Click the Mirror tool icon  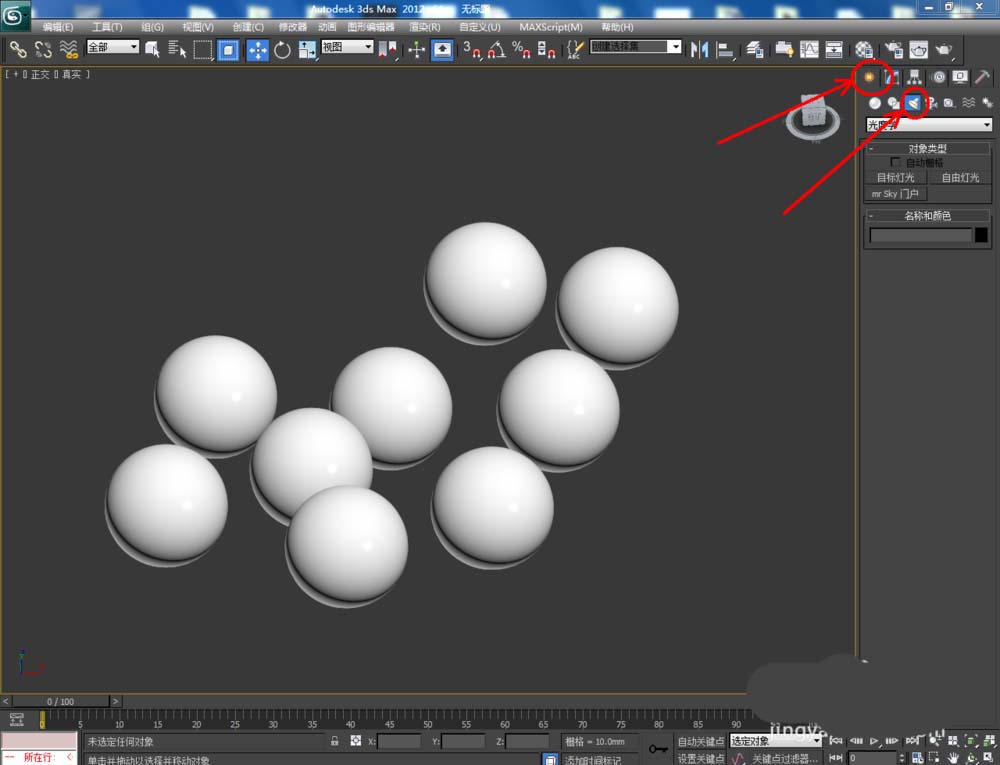coord(699,50)
